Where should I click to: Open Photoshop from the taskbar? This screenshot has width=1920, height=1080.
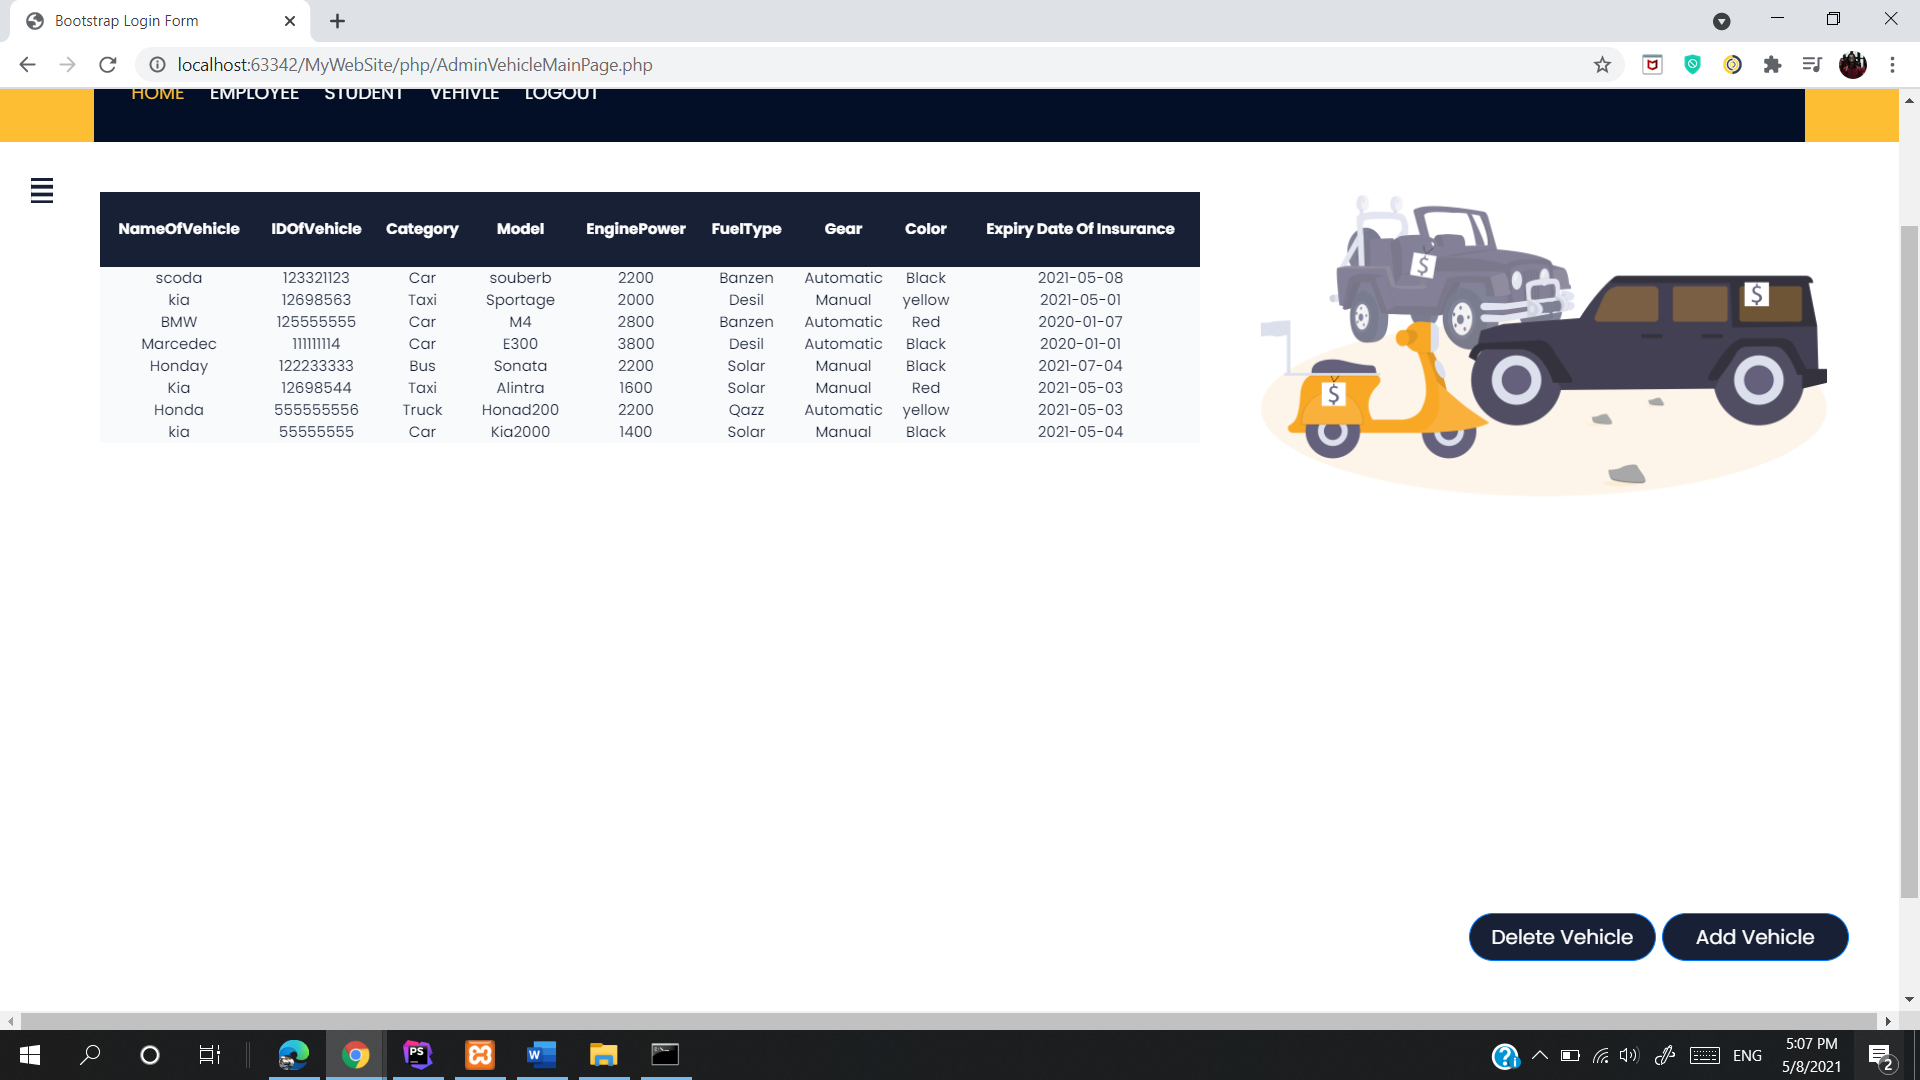(x=417, y=1055)
